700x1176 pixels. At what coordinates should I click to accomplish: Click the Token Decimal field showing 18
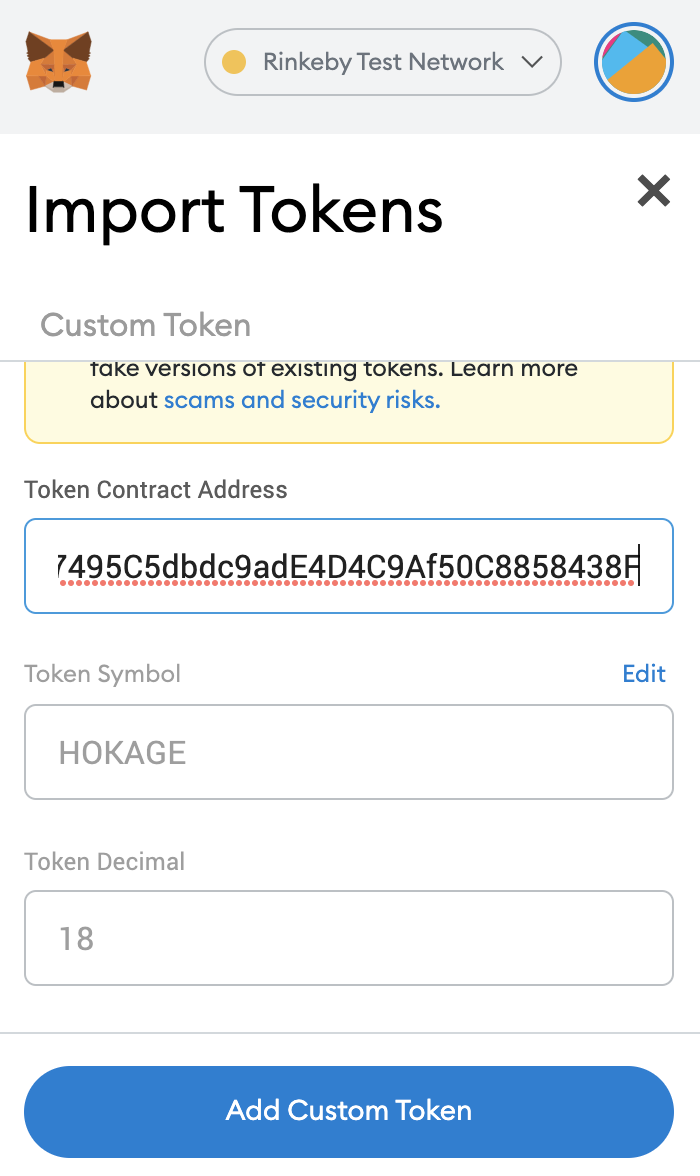(349, 938)
